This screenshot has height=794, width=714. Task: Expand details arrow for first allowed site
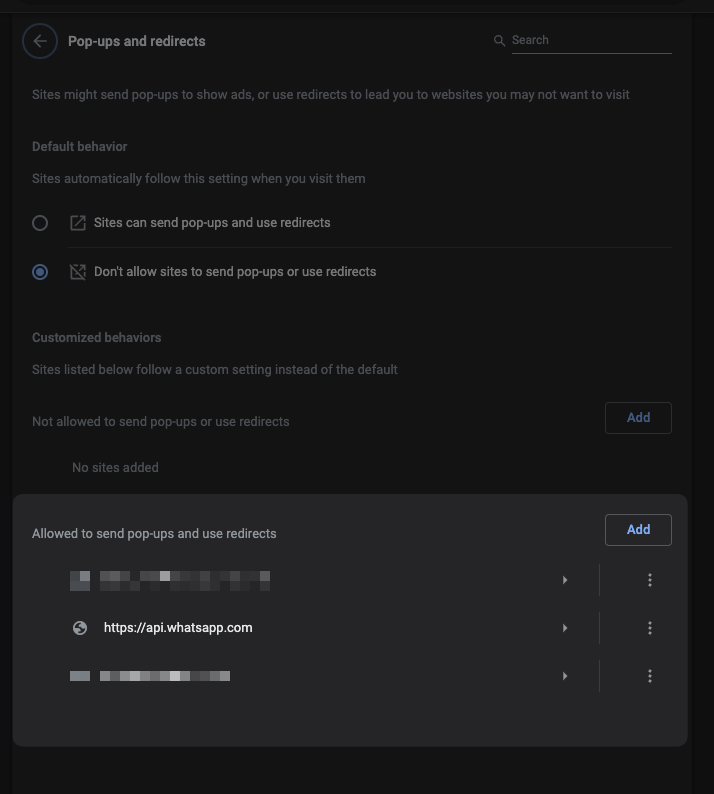pyautogui.click(x=565, y=580)
